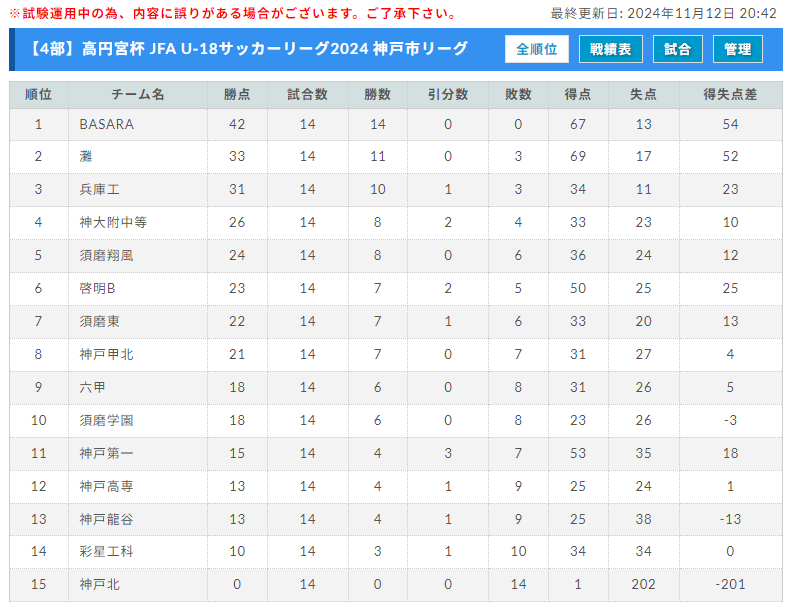Click the league title header text
801x615 pixels.
click(247, 49)
